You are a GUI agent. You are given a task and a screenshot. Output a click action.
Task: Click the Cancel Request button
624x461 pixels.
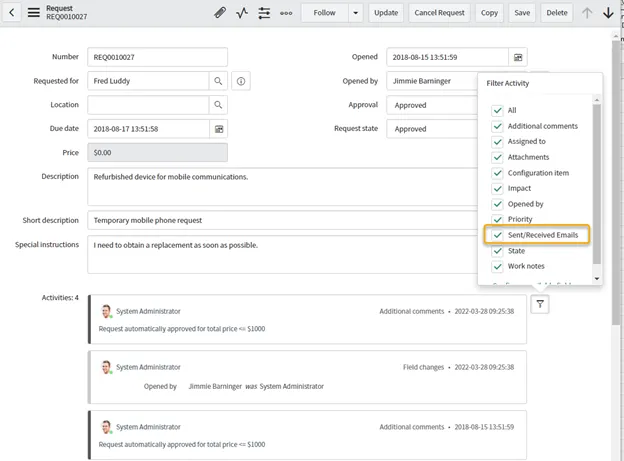(x=439, y=13)
